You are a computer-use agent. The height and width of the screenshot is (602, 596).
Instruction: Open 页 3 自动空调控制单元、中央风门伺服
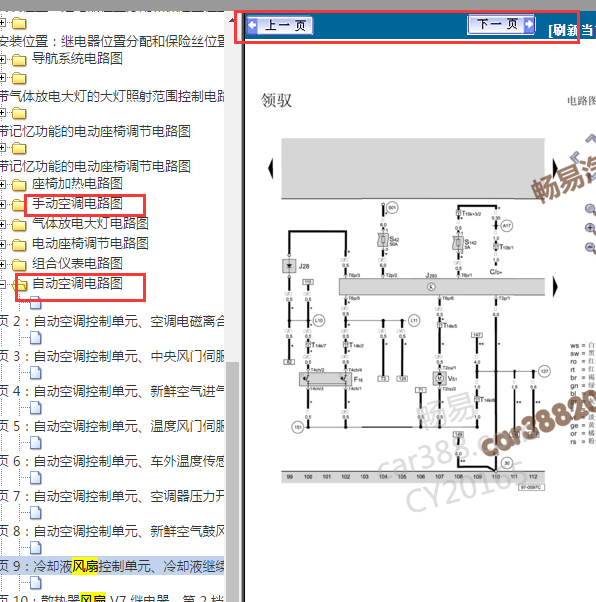click(112, 356)
